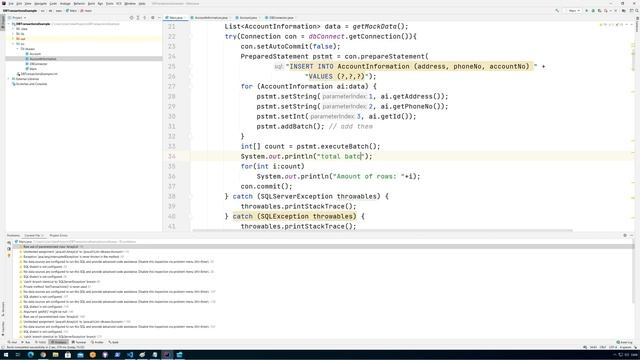Open the Refactor menu
Image resolution: width=640 pixels, height=360 pixels.
pyautogui.click(x=79, y=4)
